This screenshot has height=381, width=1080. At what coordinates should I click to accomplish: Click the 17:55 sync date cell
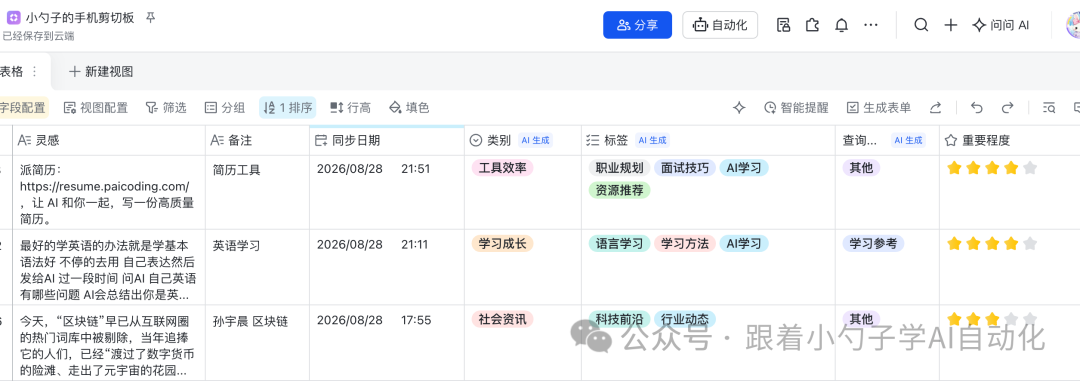click(x=386, y=342)
